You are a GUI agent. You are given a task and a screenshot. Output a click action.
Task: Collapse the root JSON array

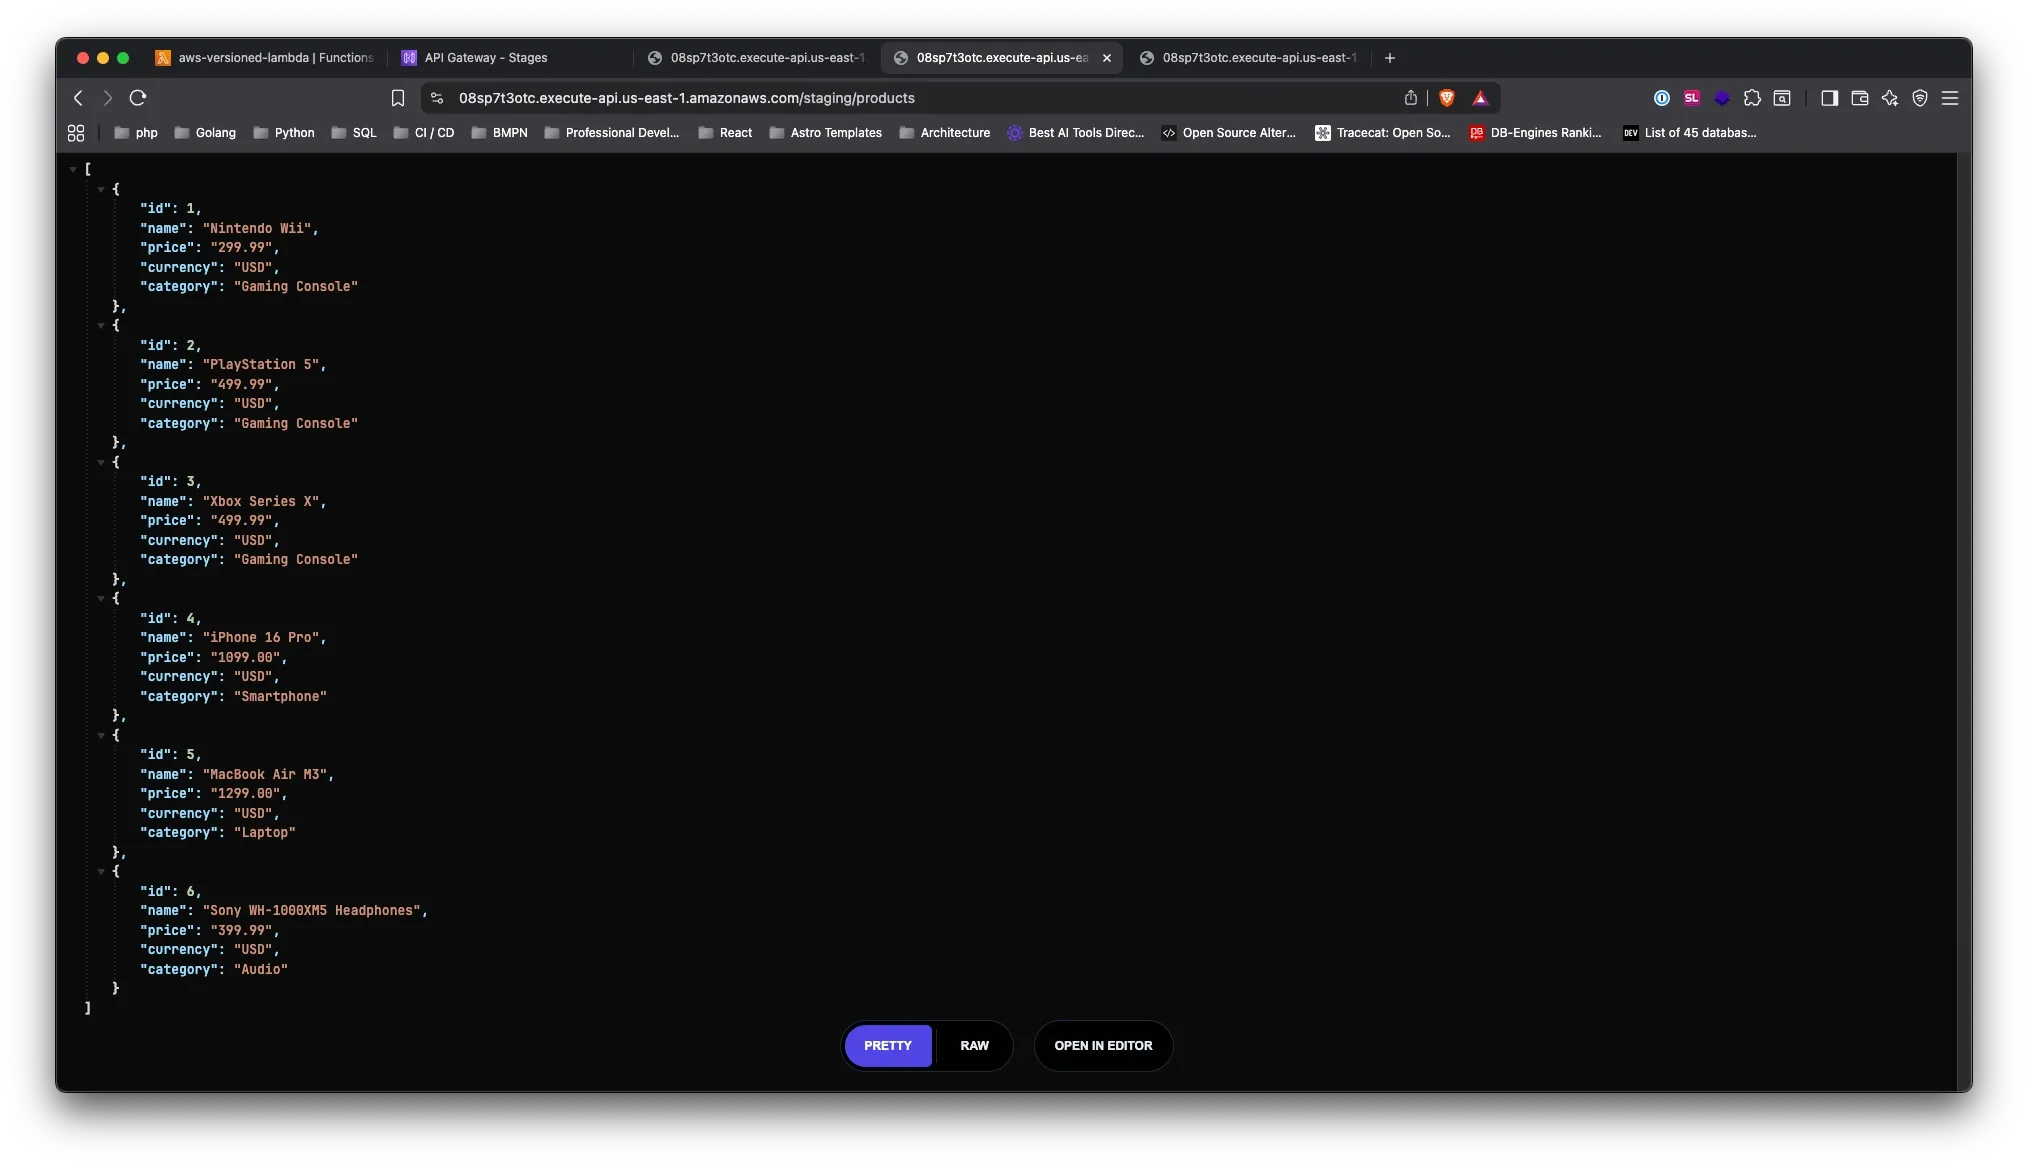[x=72, y=168]
